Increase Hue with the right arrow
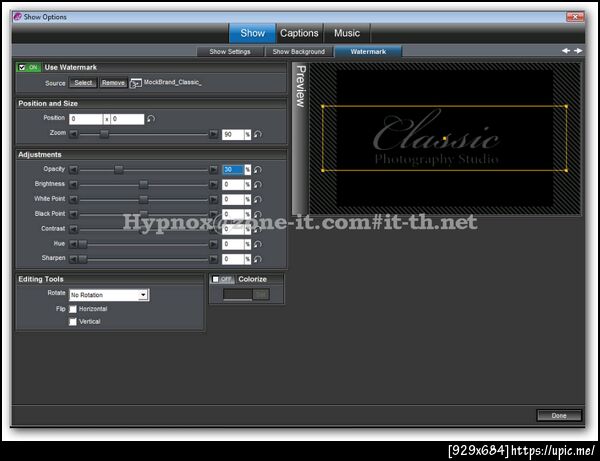Screen dimensions: 600x461 (x=214, y=244)
